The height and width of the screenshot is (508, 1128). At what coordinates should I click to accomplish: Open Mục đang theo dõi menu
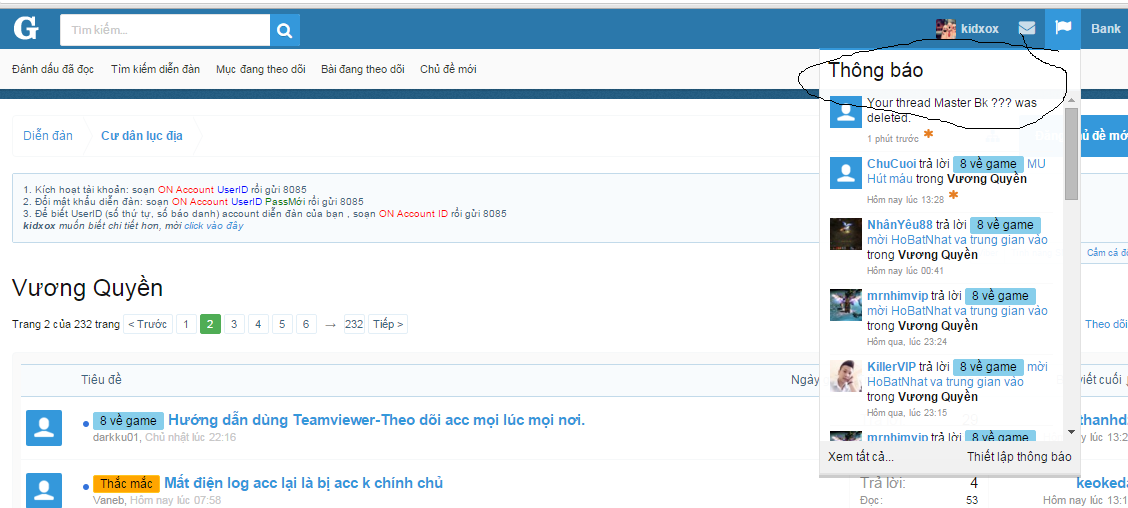260,69
